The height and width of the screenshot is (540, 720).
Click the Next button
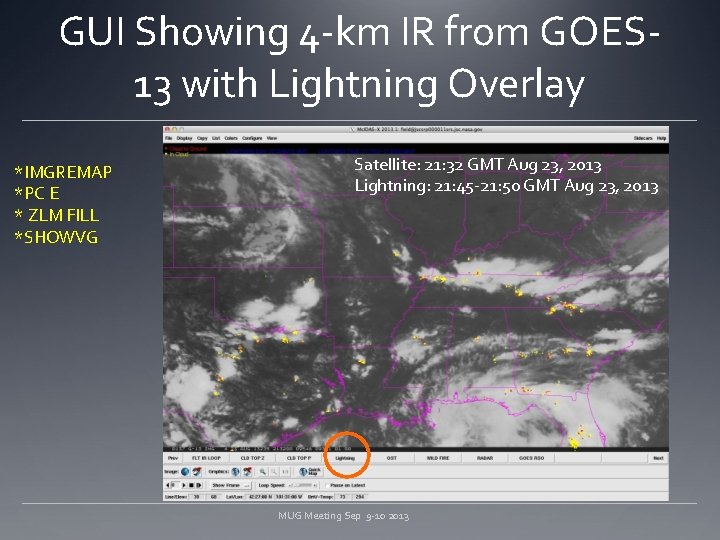click(658, 458)
